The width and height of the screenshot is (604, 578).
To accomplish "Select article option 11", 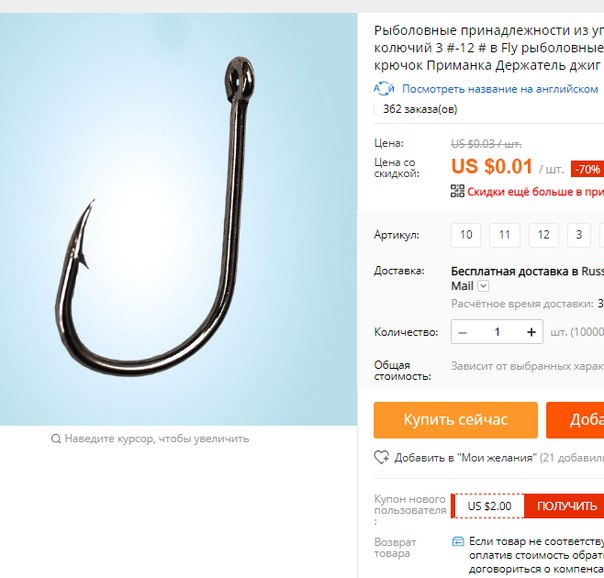I will coord(505,235).
